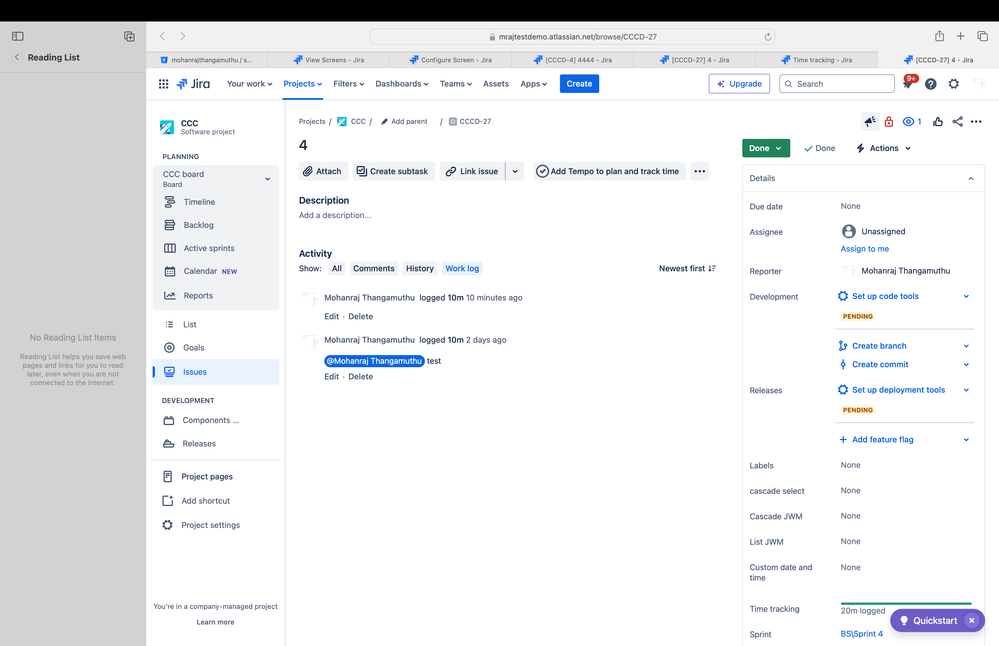The width and height of the screenshot is (999, 646).
Task: Expand the Add feature flag chevron
Action: coord(966,440)
